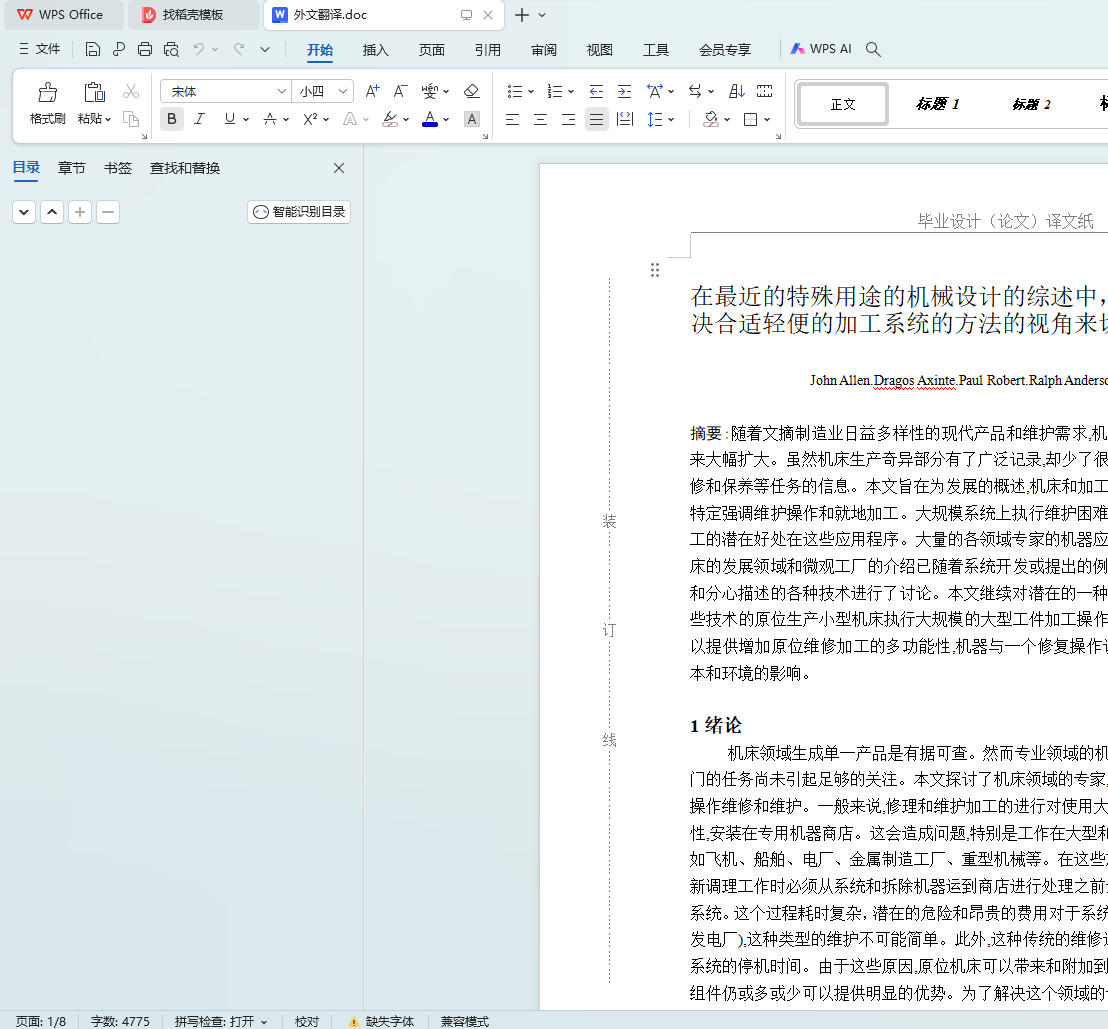Expand the spell check (拼写检查) dropdown in status bar
The width and height of the screenshot is (1108, 1029).
pyautogui.click(x=264, y=1021)
